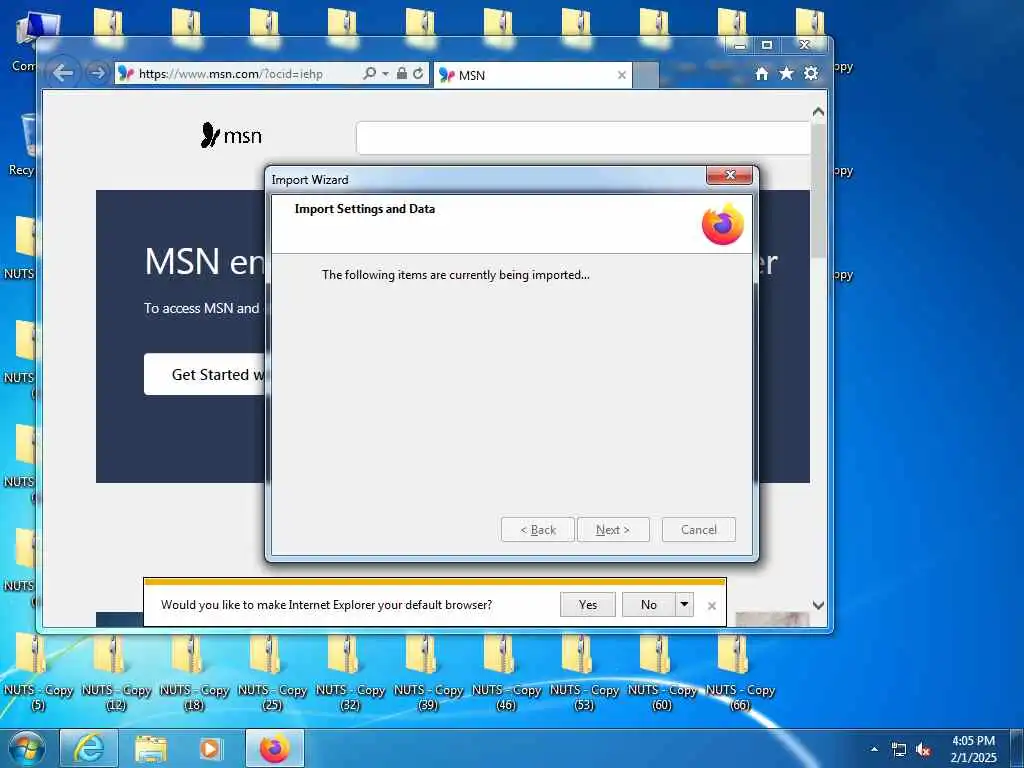This screenshot has width=1024, height=768.
Task: Click the search magnifier in IE address bar
Action: pos(370,74)
